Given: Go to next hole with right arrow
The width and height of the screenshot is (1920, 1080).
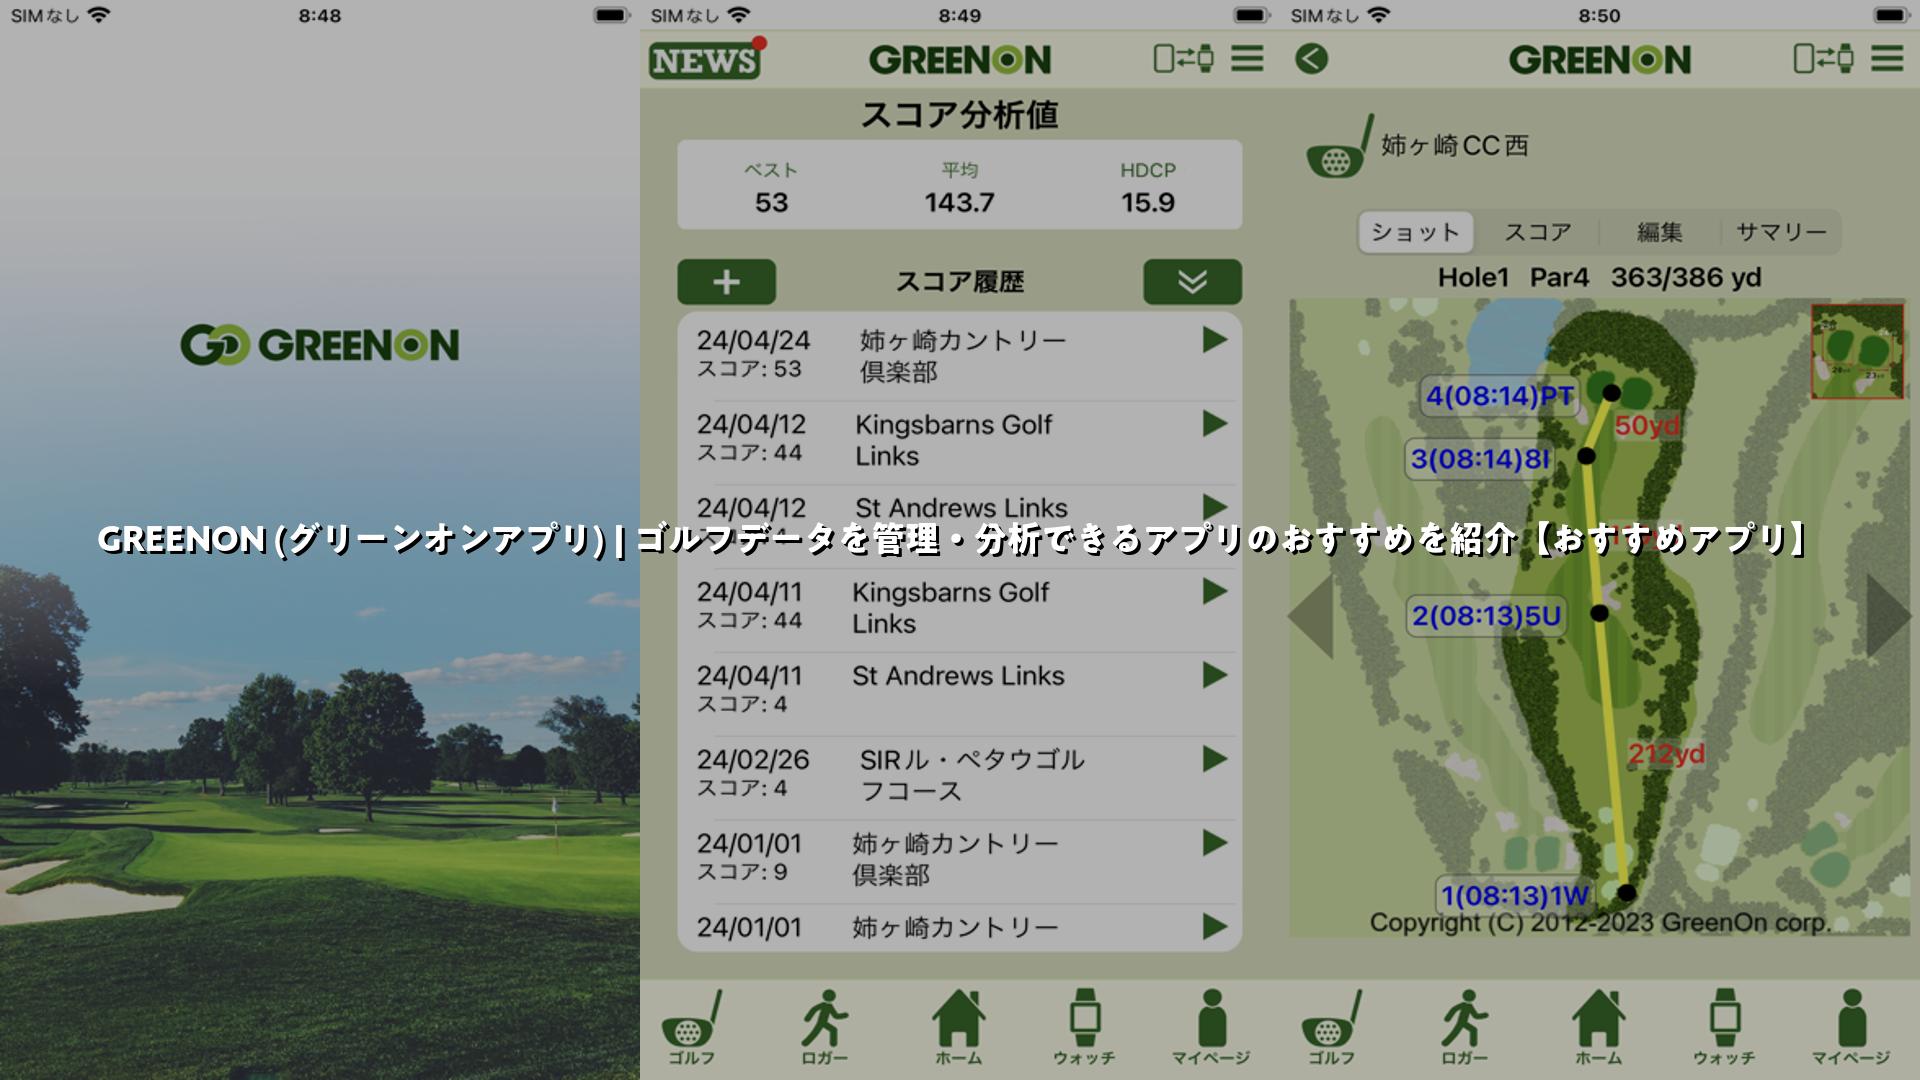Looking at the screenshot, I should click(x=1888, y=616).
